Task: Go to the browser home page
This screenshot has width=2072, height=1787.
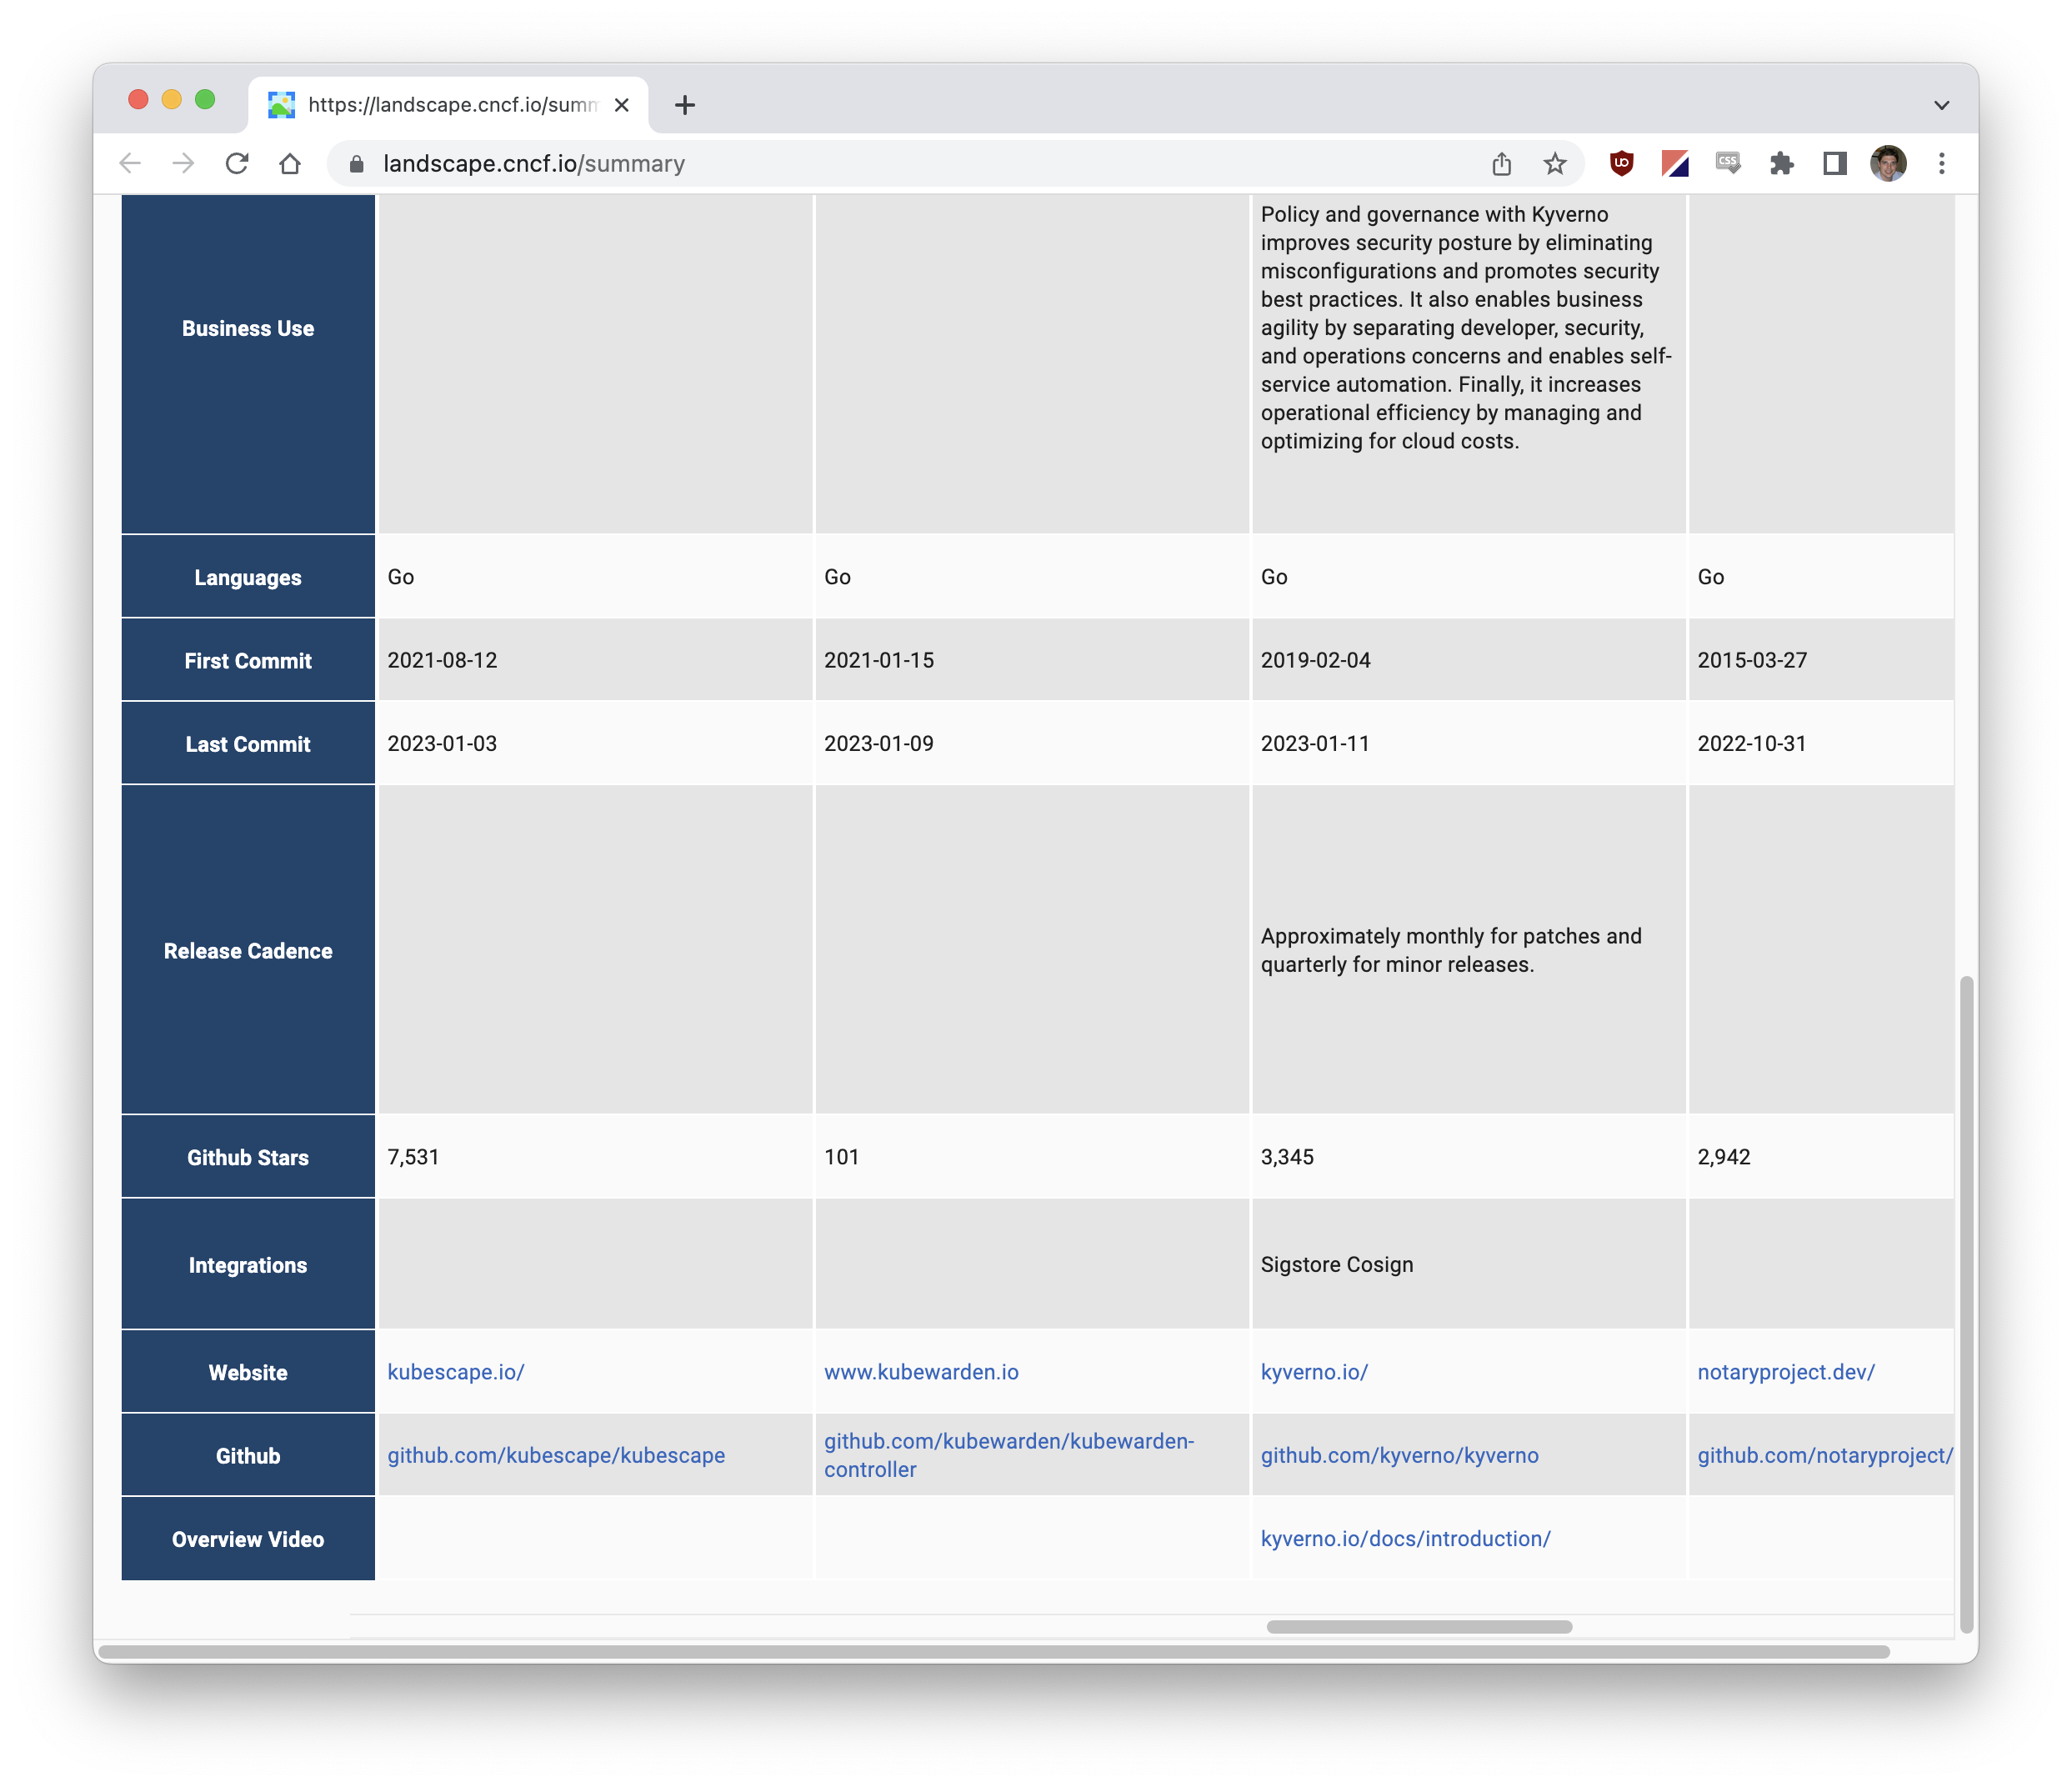Action: (290, 163)
